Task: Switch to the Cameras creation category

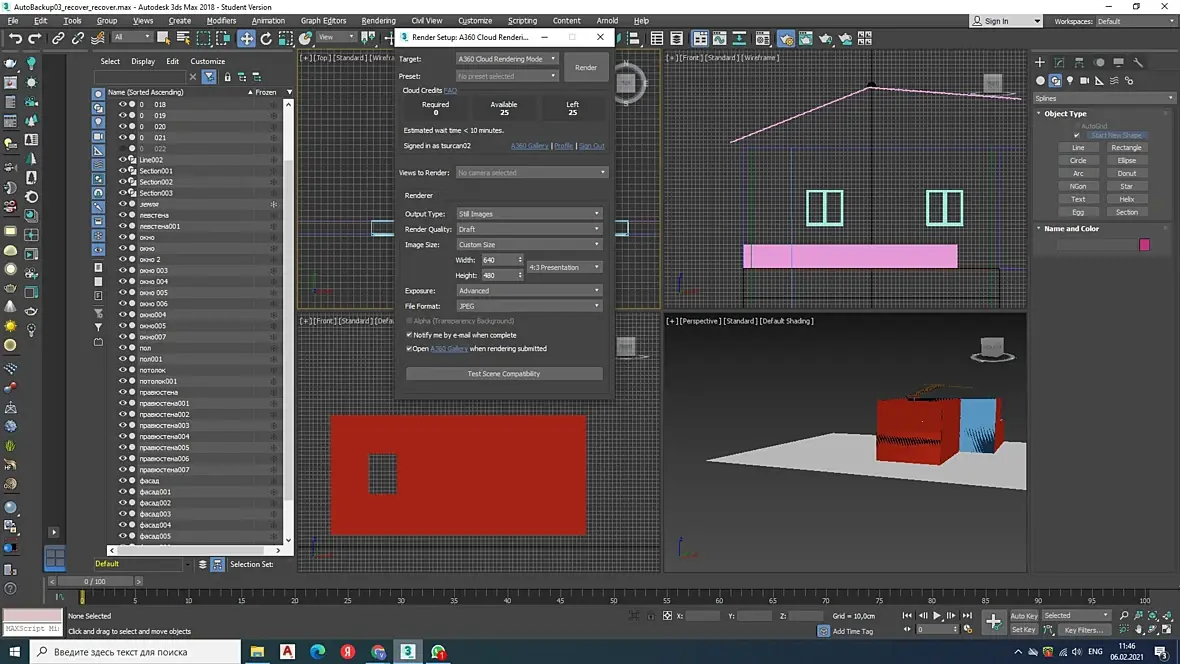Action: tap(1084, 81)
